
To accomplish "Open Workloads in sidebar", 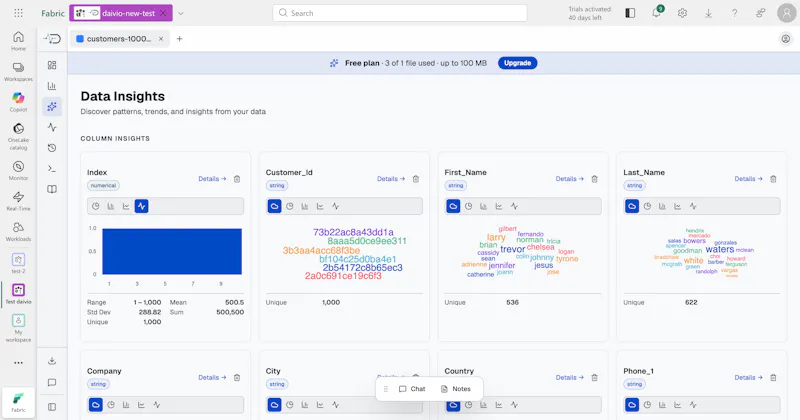I will click(x=18, y=232).
